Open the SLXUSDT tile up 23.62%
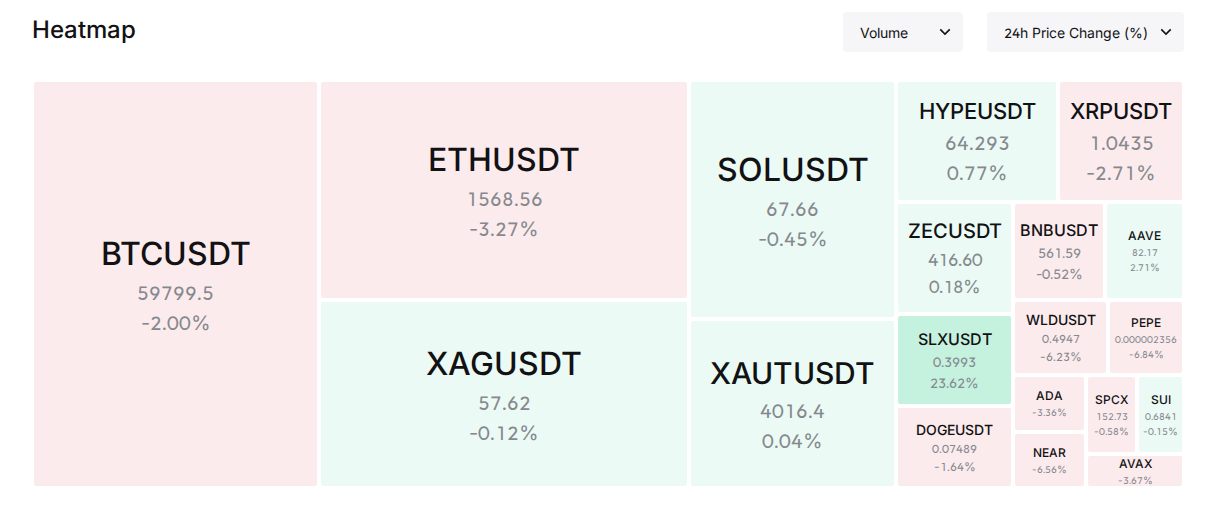The height and width of the screenshot is (520, 1216). point(954,360)
